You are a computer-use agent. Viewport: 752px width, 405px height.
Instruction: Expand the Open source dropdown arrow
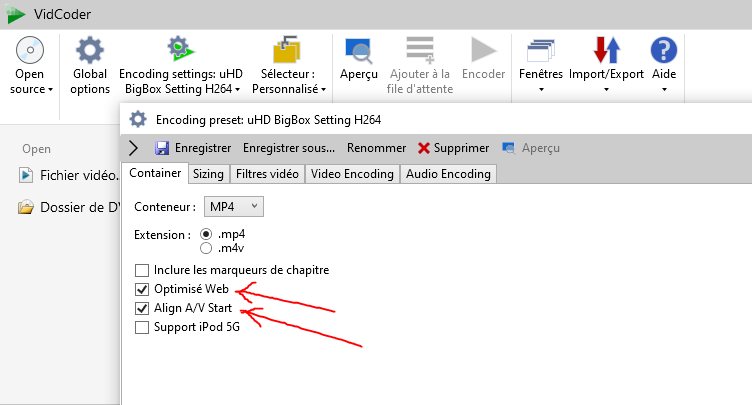coord(50,90)
